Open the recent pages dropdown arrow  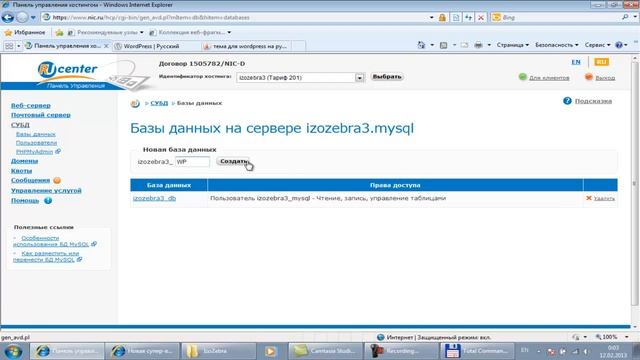[x=33, y=18]
